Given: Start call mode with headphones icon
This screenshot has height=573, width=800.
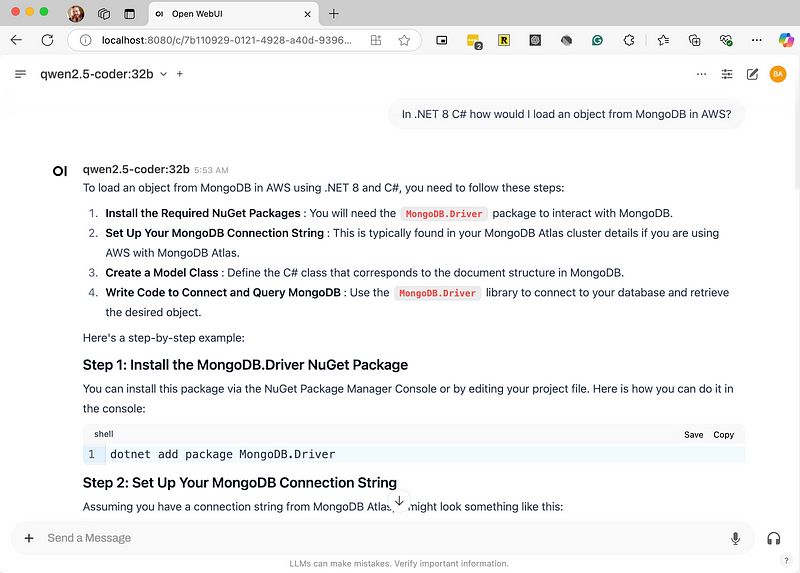Looking at the screenshot, I should (x=773, y=538).
